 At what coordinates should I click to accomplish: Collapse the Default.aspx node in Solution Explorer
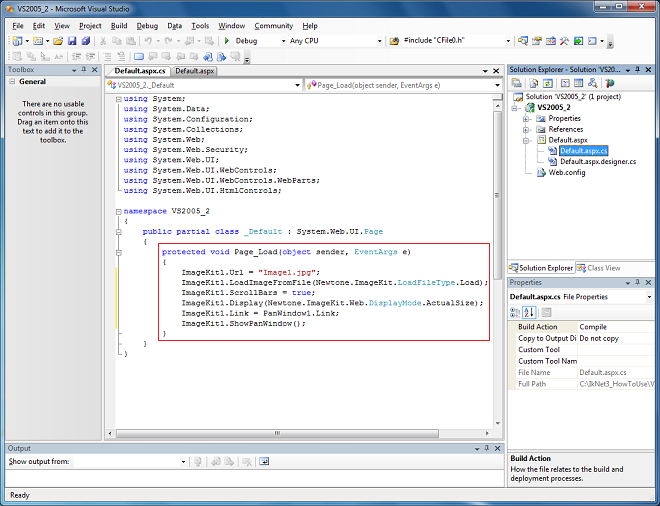[x=525, y=141]
